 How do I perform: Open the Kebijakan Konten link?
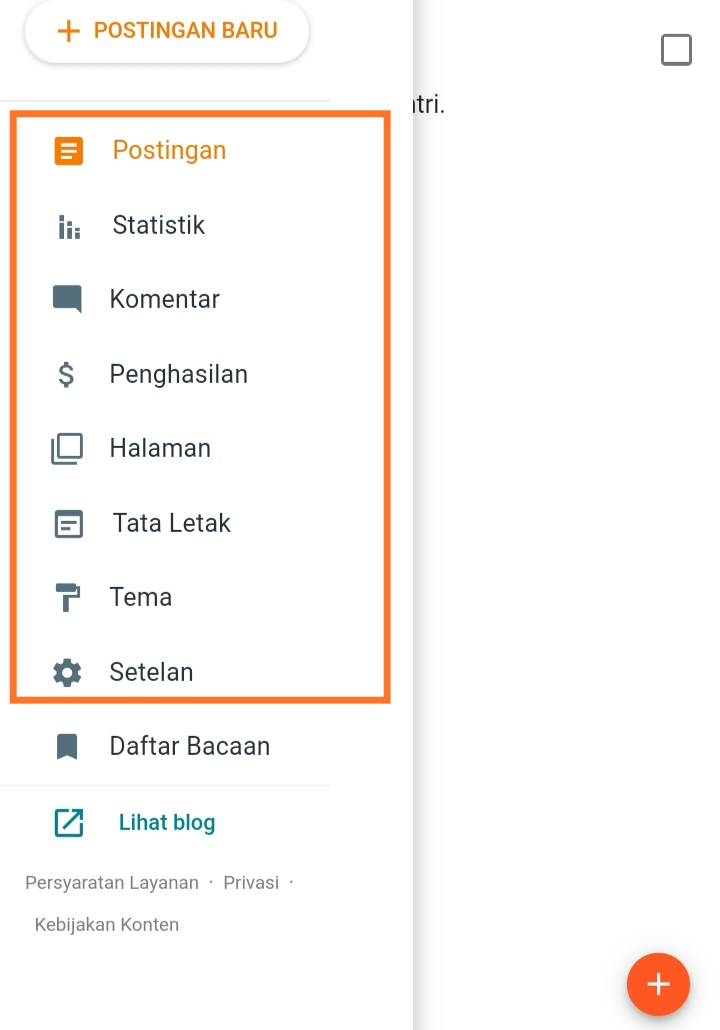(x=106, y=924)
